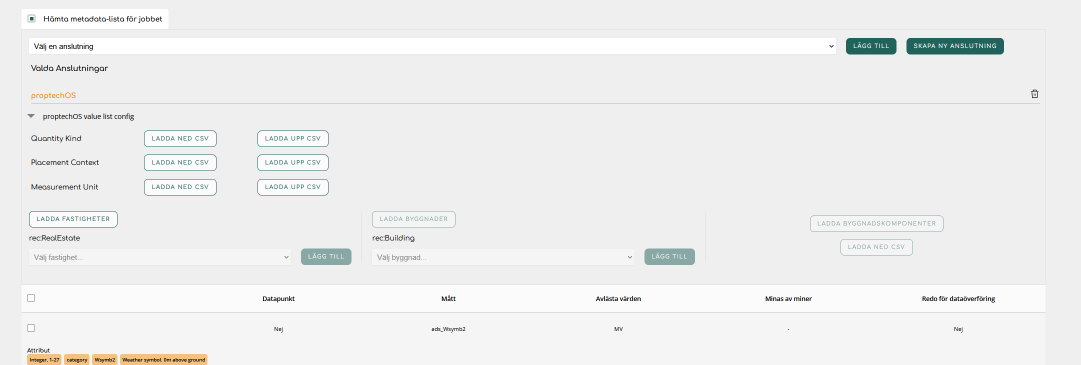Viewport: 1081px width, 365px height.
Task: Click Lägg till beside the byggnad dropdown
Action: point(669,257)
